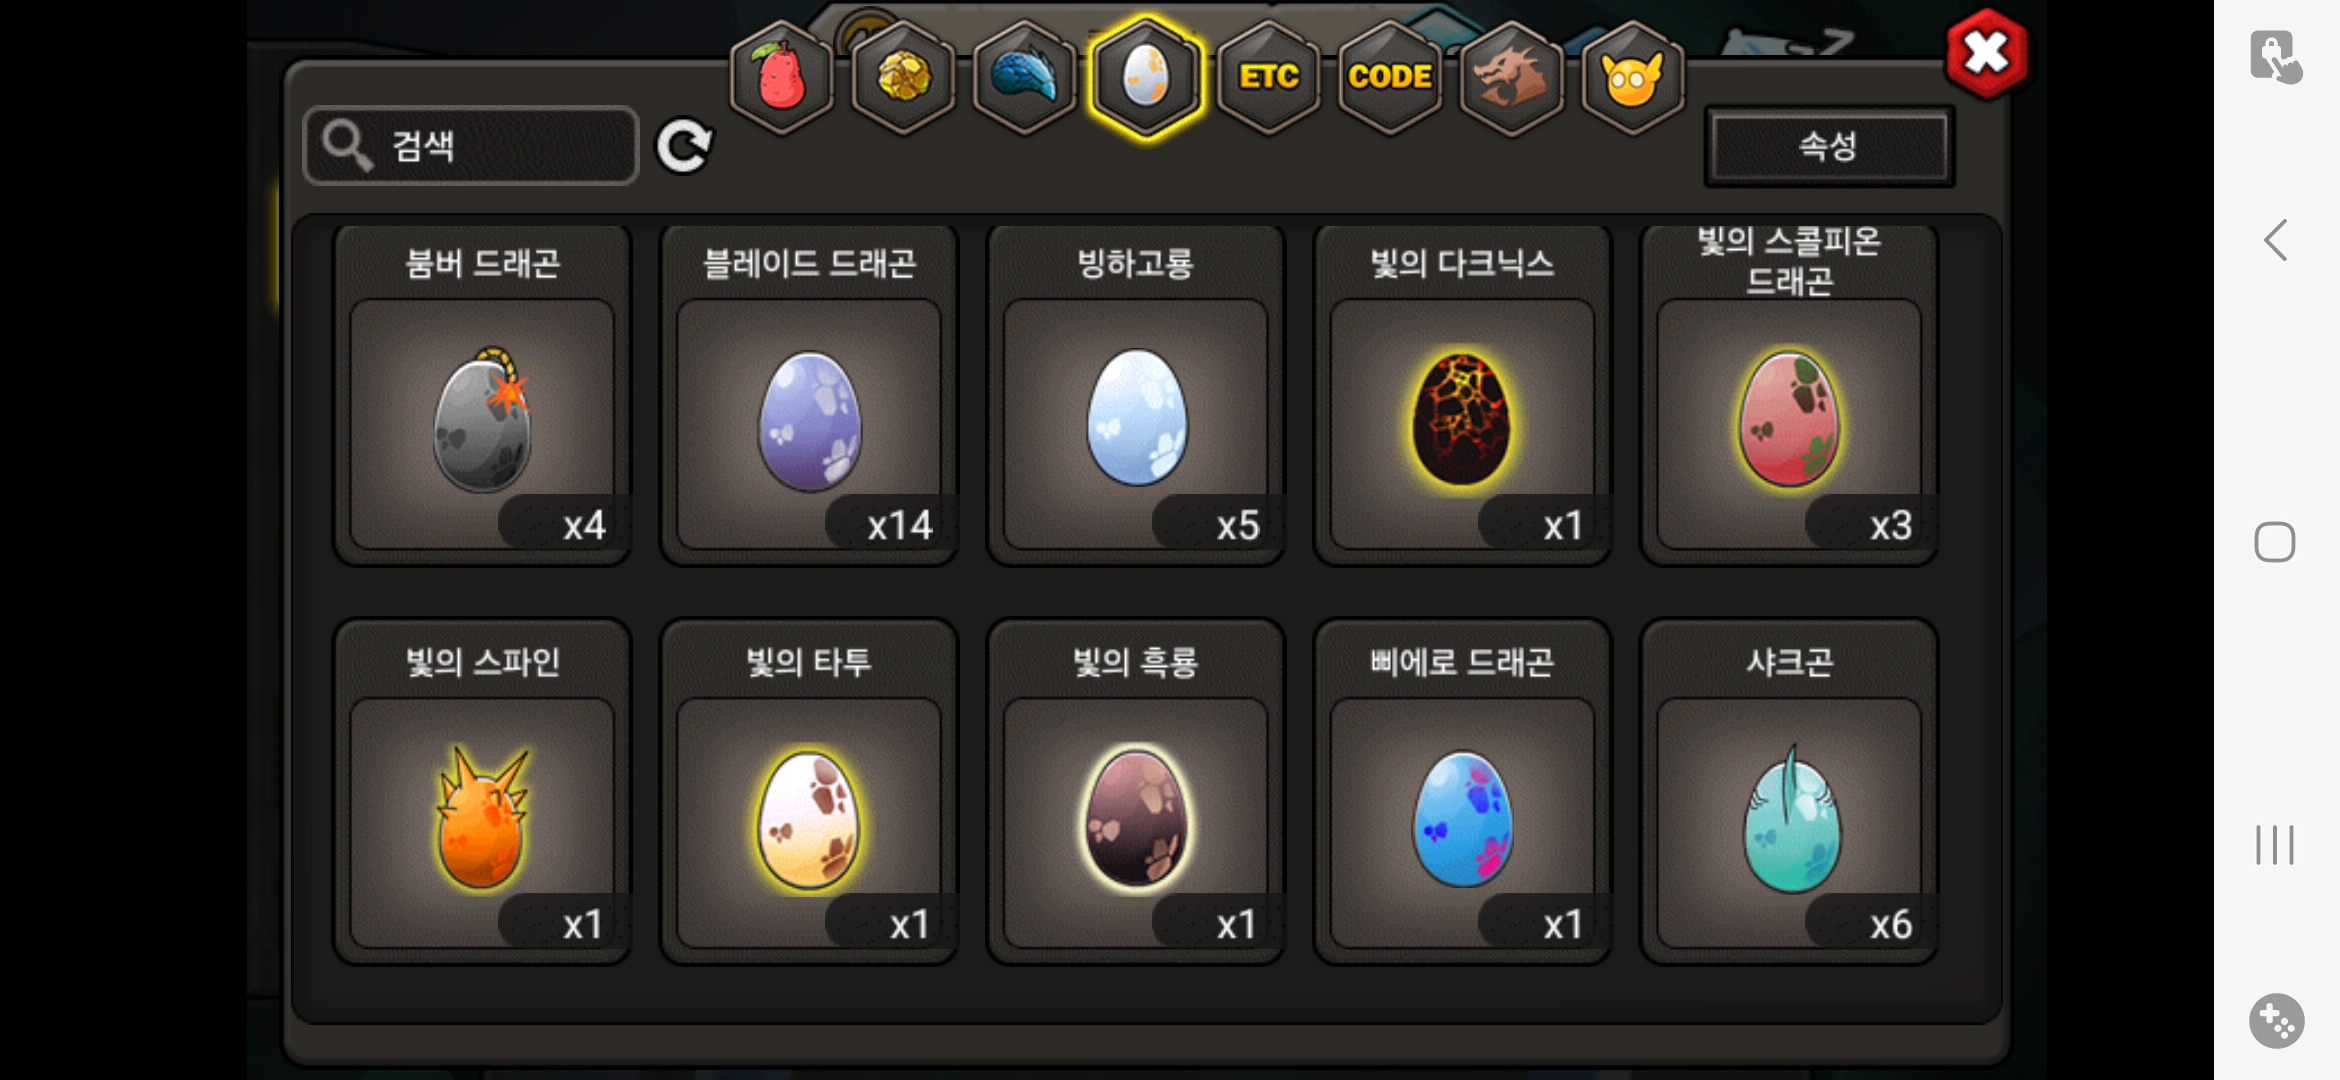The width and height of the screenshot is (2340, 1080).
Task: Tap the touch assistant icon at top right
Action: pos(2276,56)
